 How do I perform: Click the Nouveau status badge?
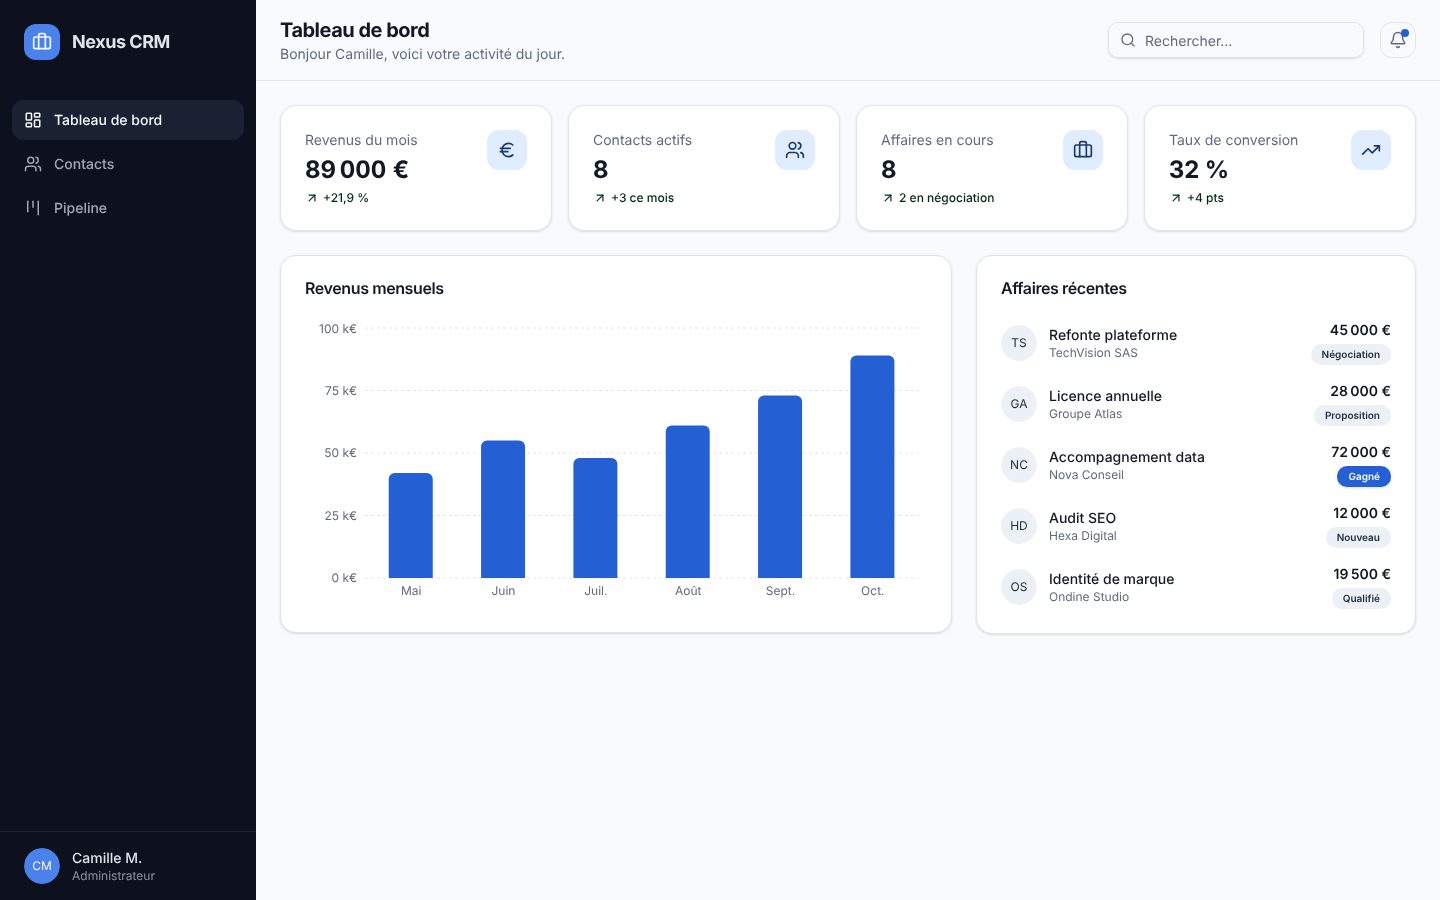1358,537
